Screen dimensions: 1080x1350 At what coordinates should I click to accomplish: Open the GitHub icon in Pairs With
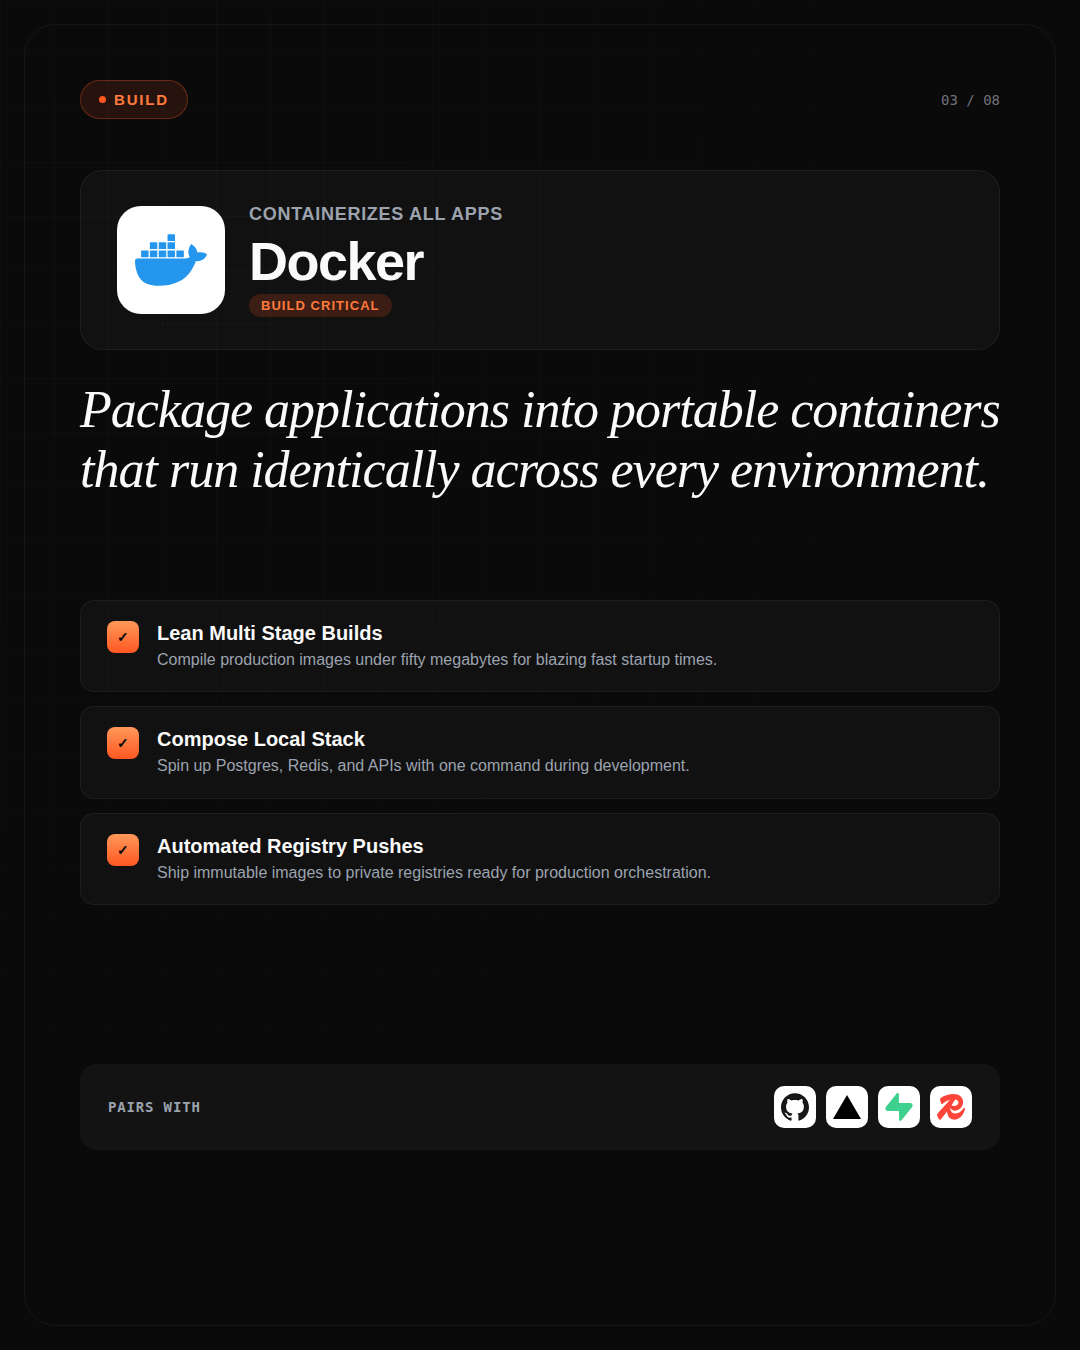click(x=795, y=1107)
